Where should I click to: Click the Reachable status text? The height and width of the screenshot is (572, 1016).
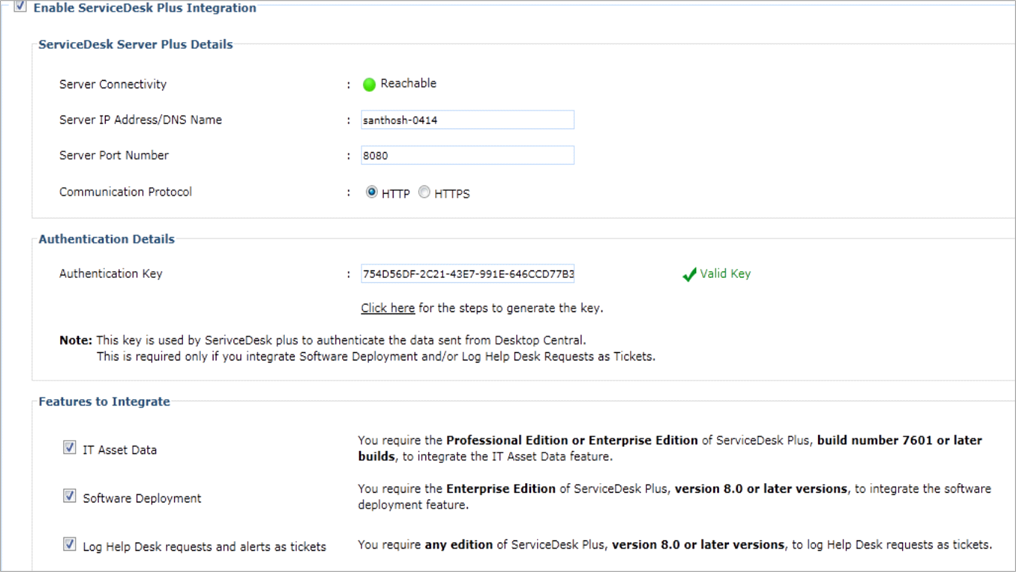pos(408,84)
